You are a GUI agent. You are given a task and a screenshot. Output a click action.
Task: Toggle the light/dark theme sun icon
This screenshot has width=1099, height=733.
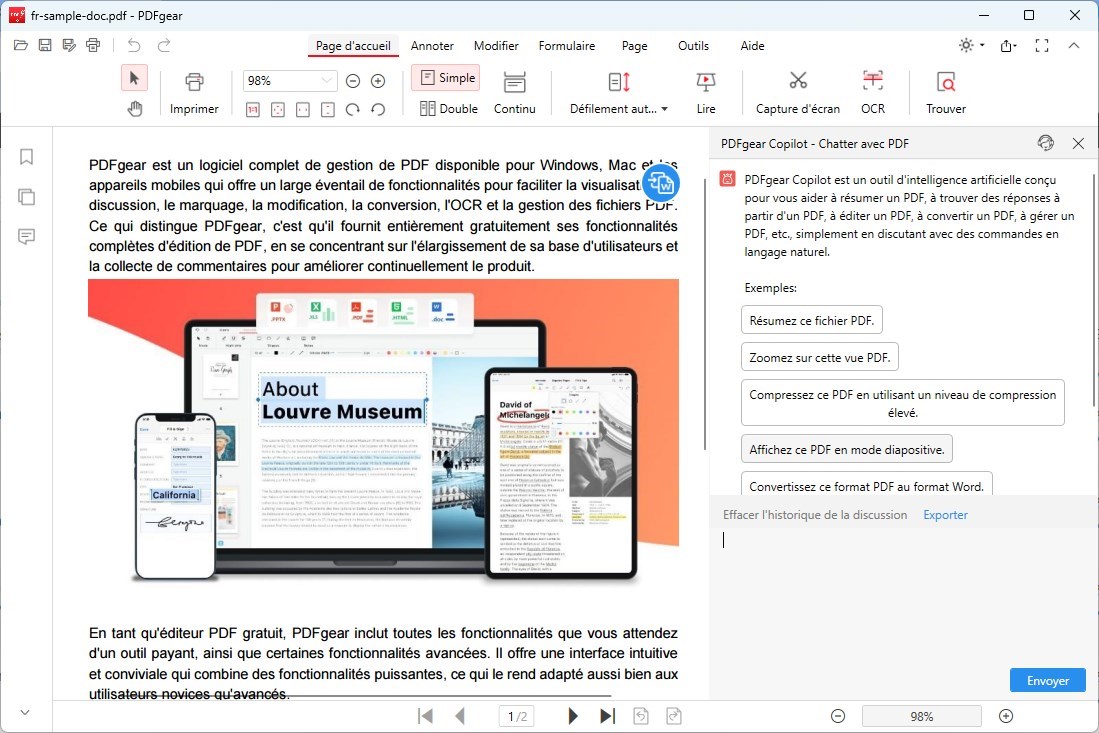(963, 45)
